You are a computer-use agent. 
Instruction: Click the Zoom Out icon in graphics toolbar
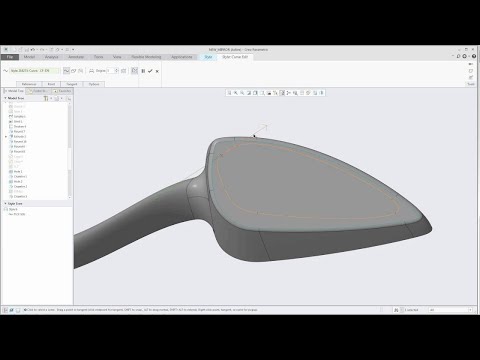click(242, 93)
